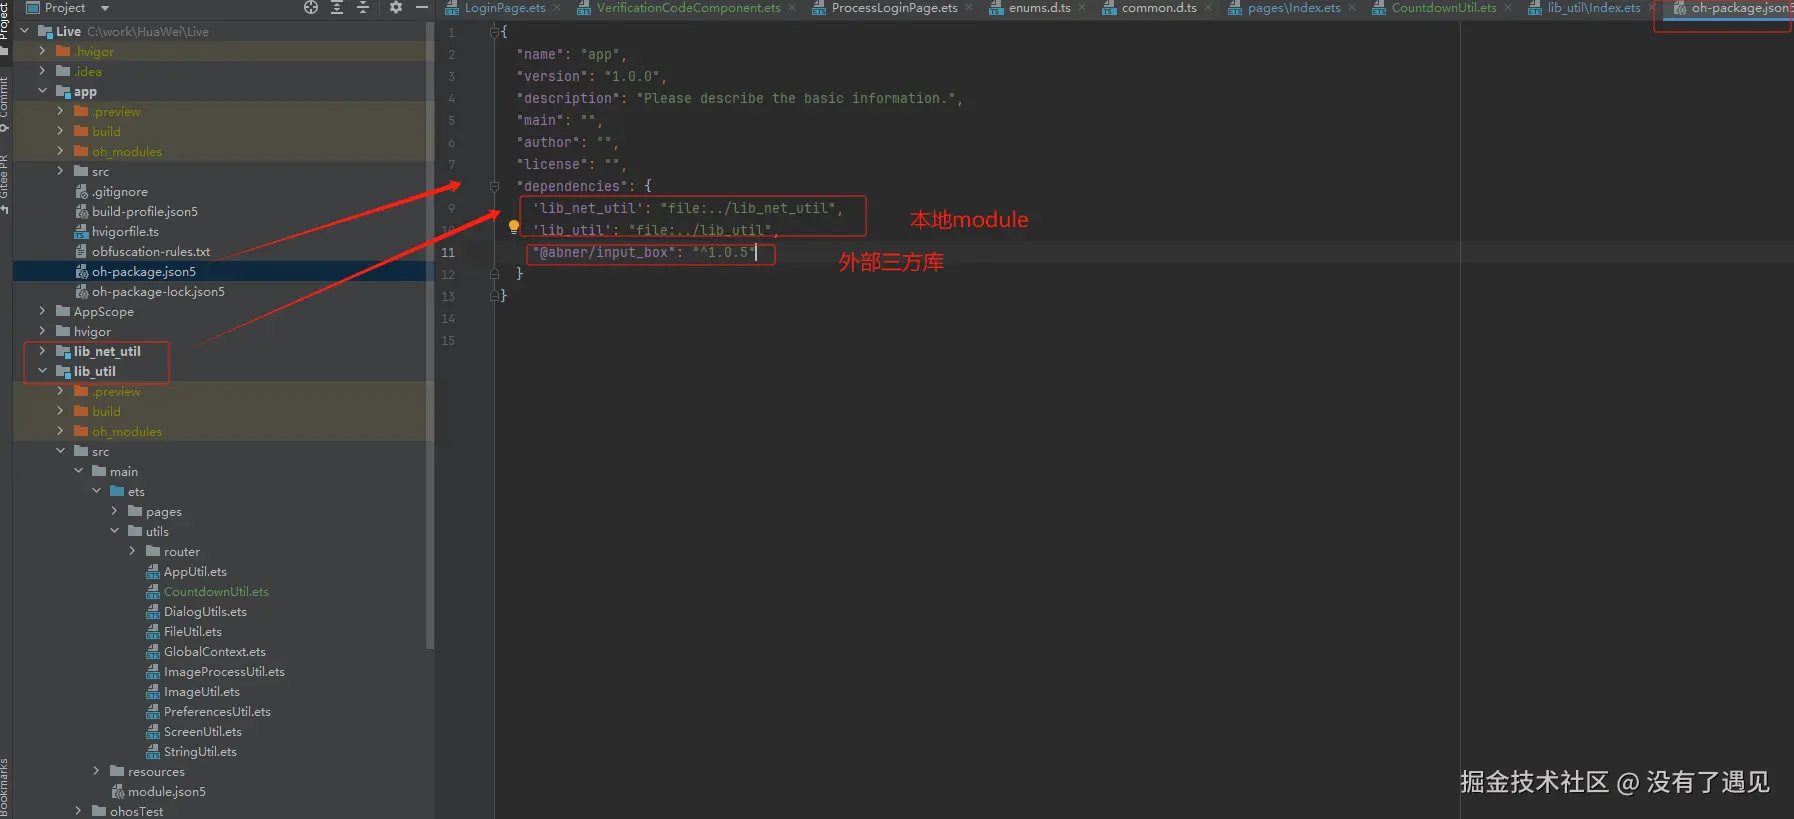Click the "description" key in editor

[x=568, y=98]
